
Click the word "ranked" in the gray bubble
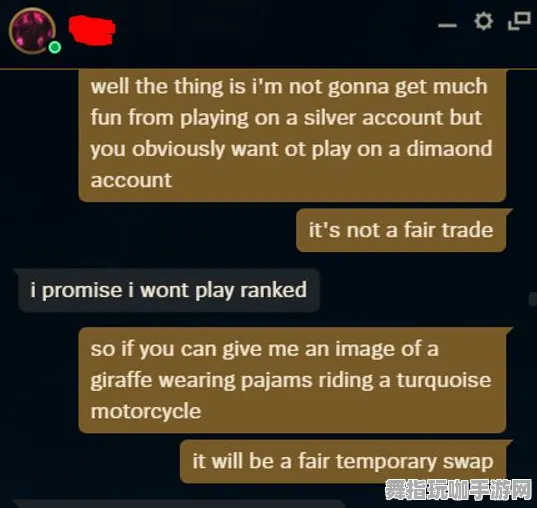point(273,290)
